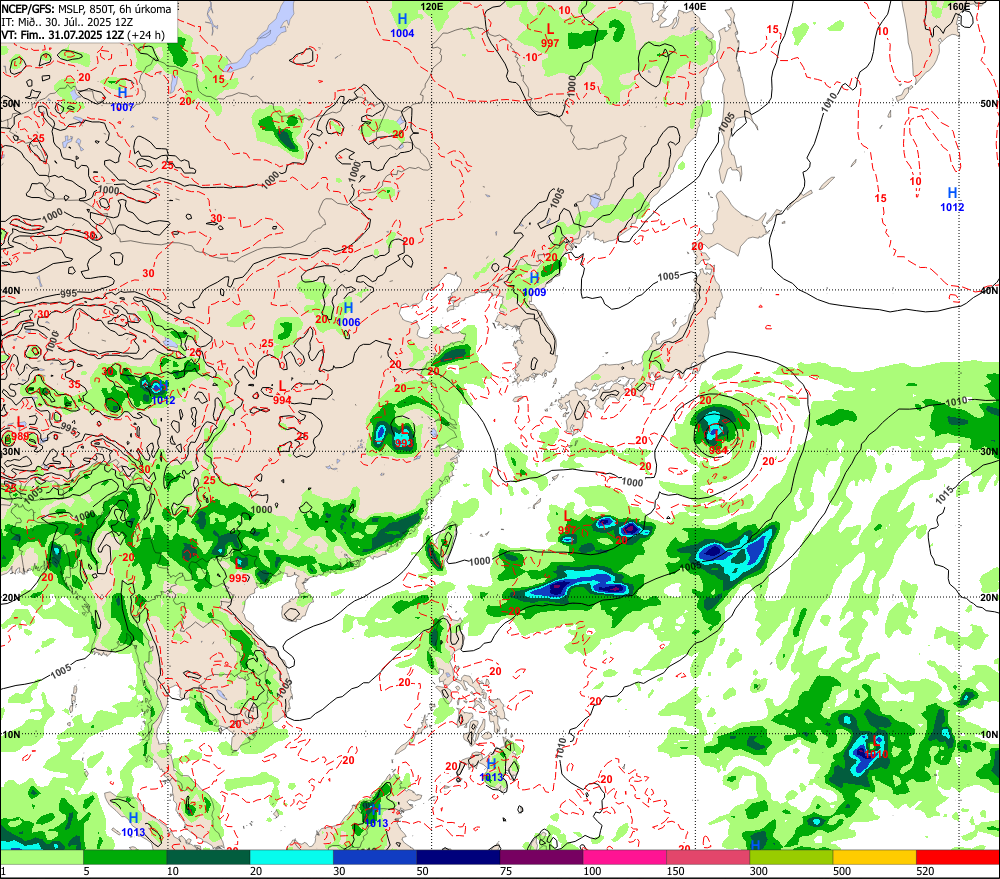This screenshot has width=1000, height=879.
Task: Click the low pressure marker 'L 995'
Action: [x=238, y=570]
